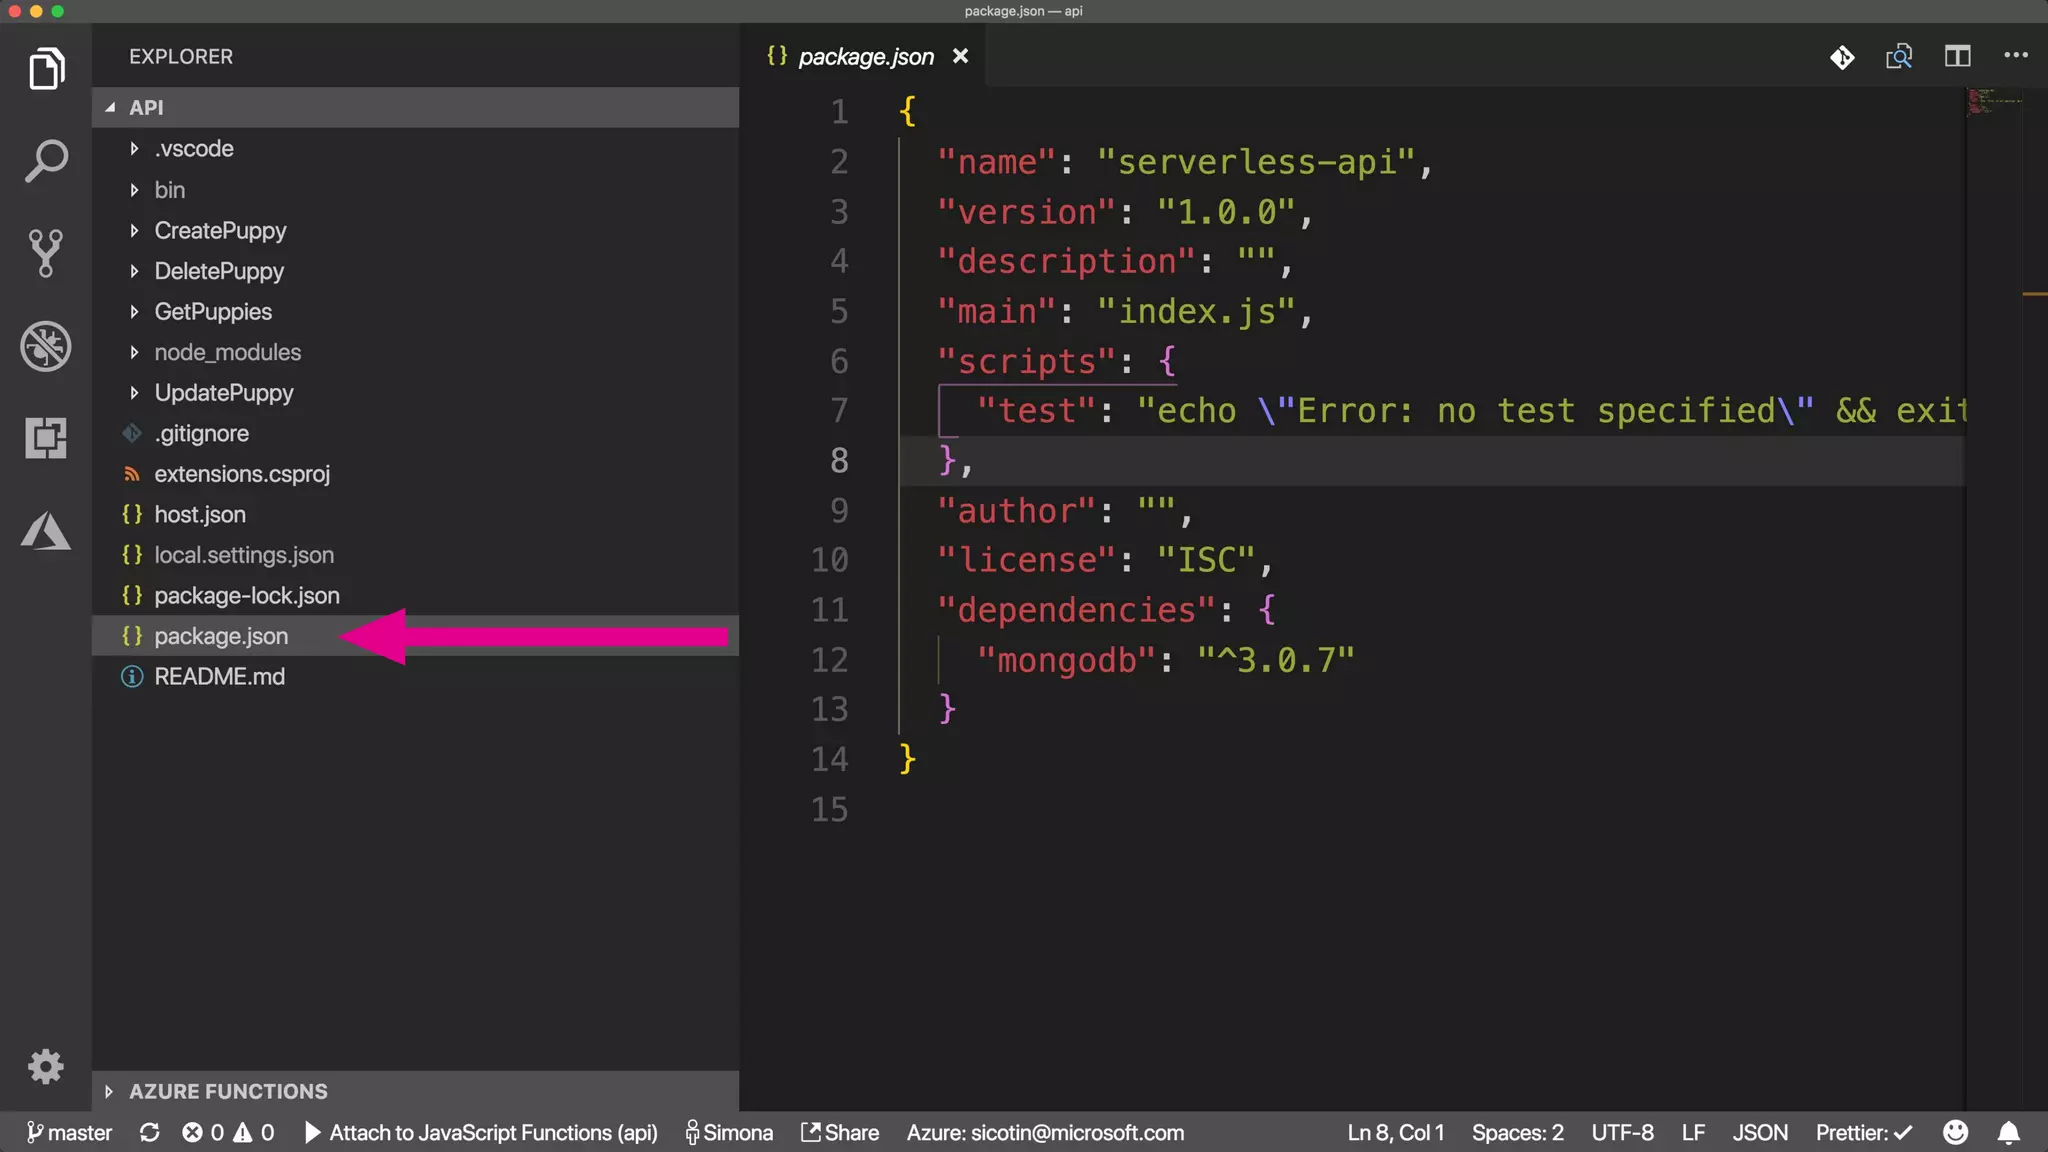This screenshot has width=2048, height=1152.
Task: Change the JSON language mode
Action: click(1759, 1132)
